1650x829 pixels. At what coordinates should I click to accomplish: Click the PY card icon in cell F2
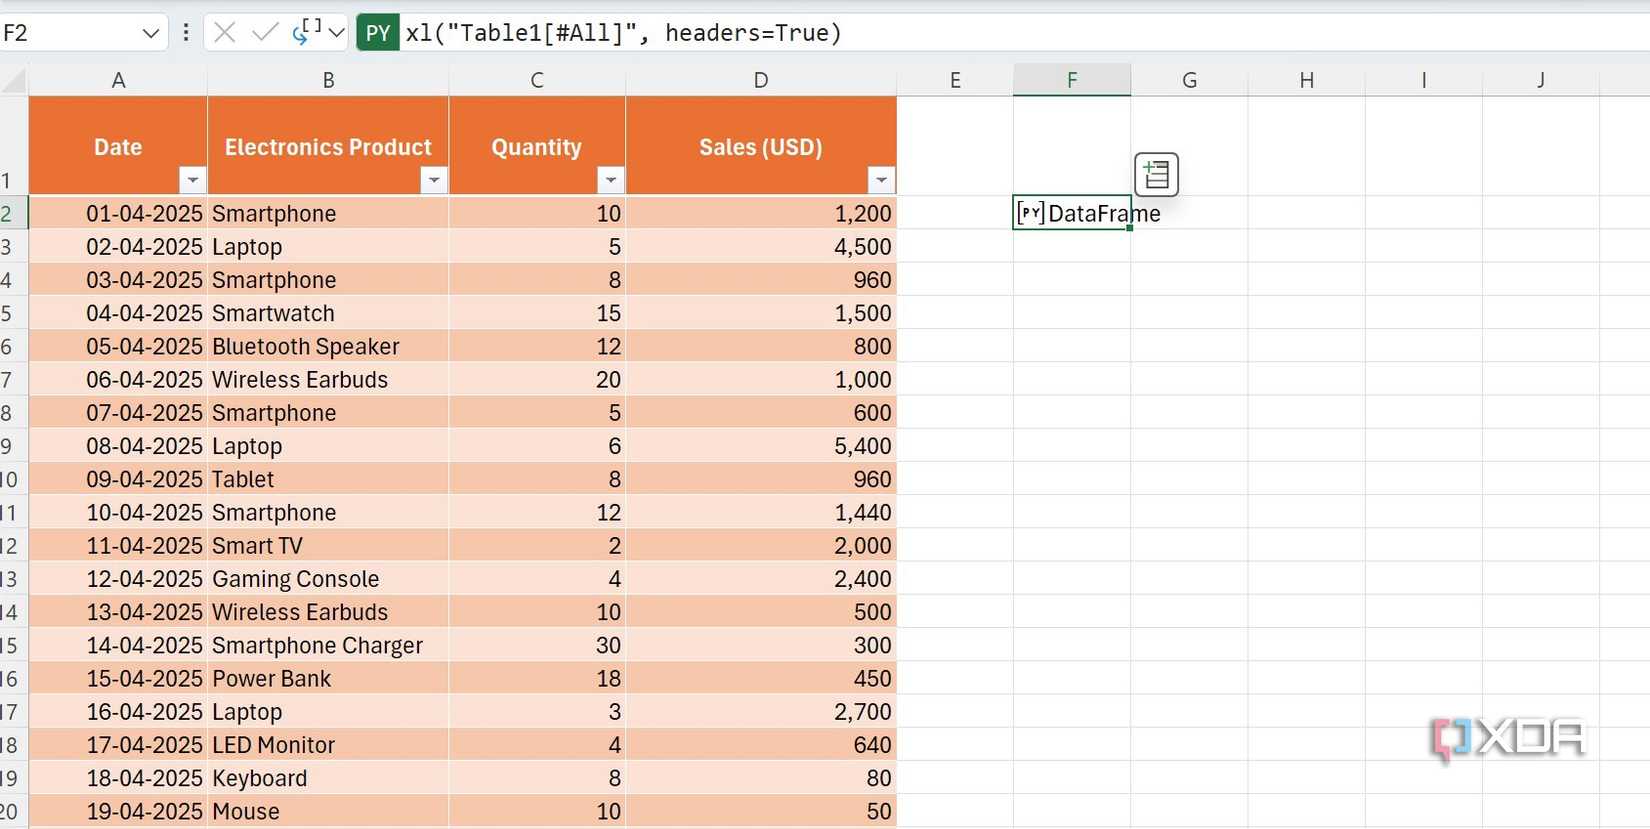tap(1030, 212)
